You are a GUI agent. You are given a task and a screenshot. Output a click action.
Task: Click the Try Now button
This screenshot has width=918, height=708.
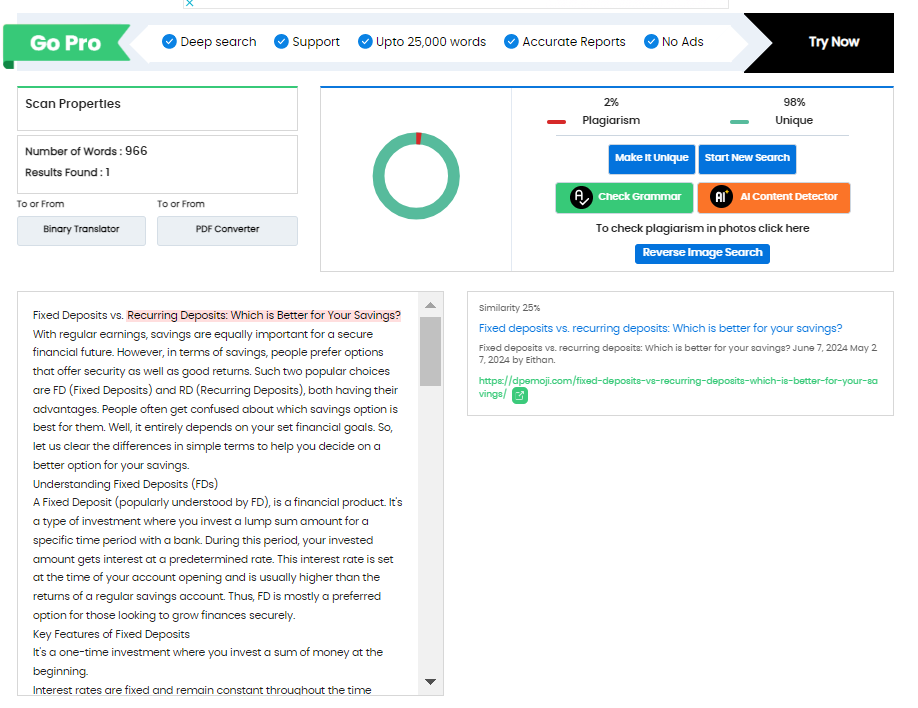(x=833, y=42)
